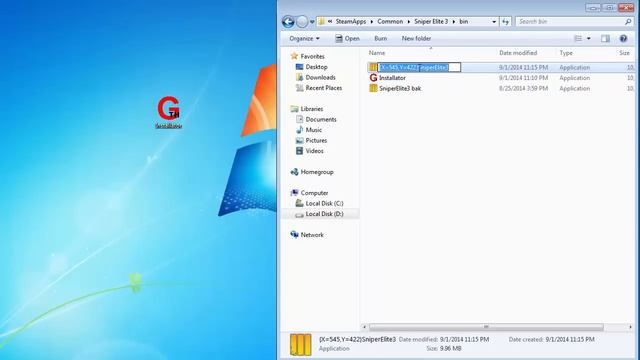Screen dimensions: 640x360
Task: Open Documents library
Action: [x=321, y=120]
